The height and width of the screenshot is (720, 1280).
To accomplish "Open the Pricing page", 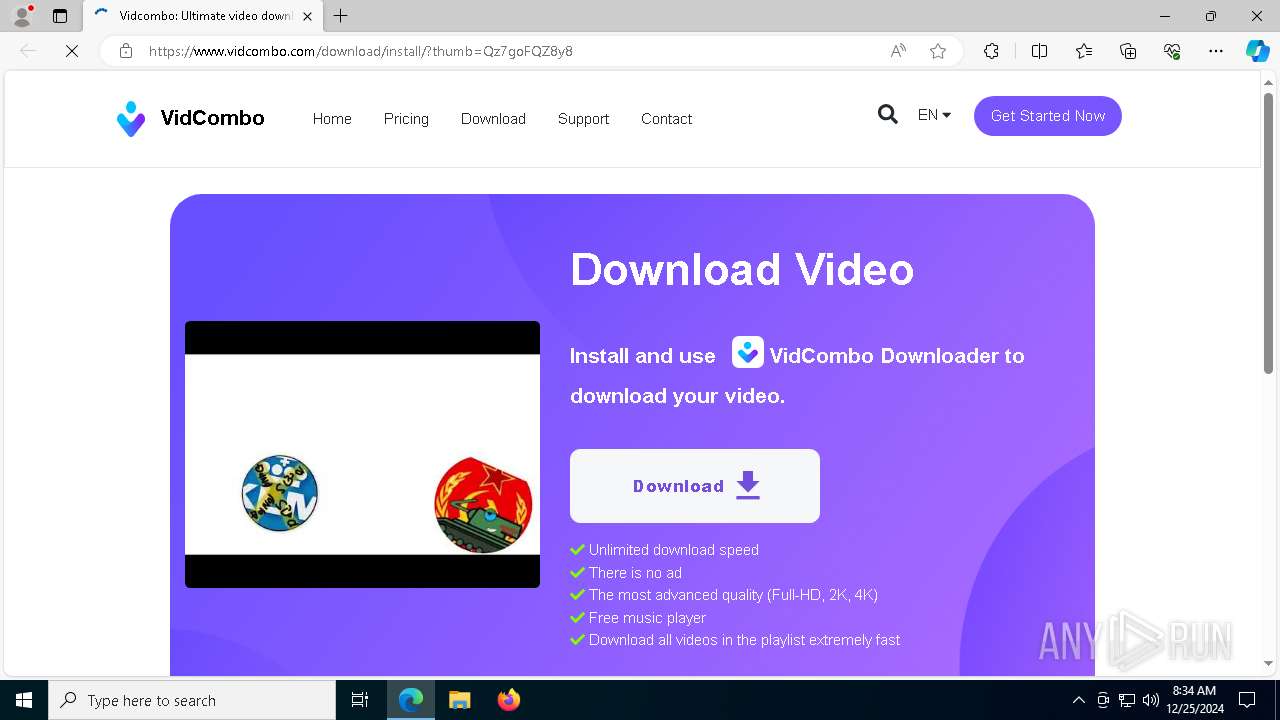I will click(x=406, y=118).
